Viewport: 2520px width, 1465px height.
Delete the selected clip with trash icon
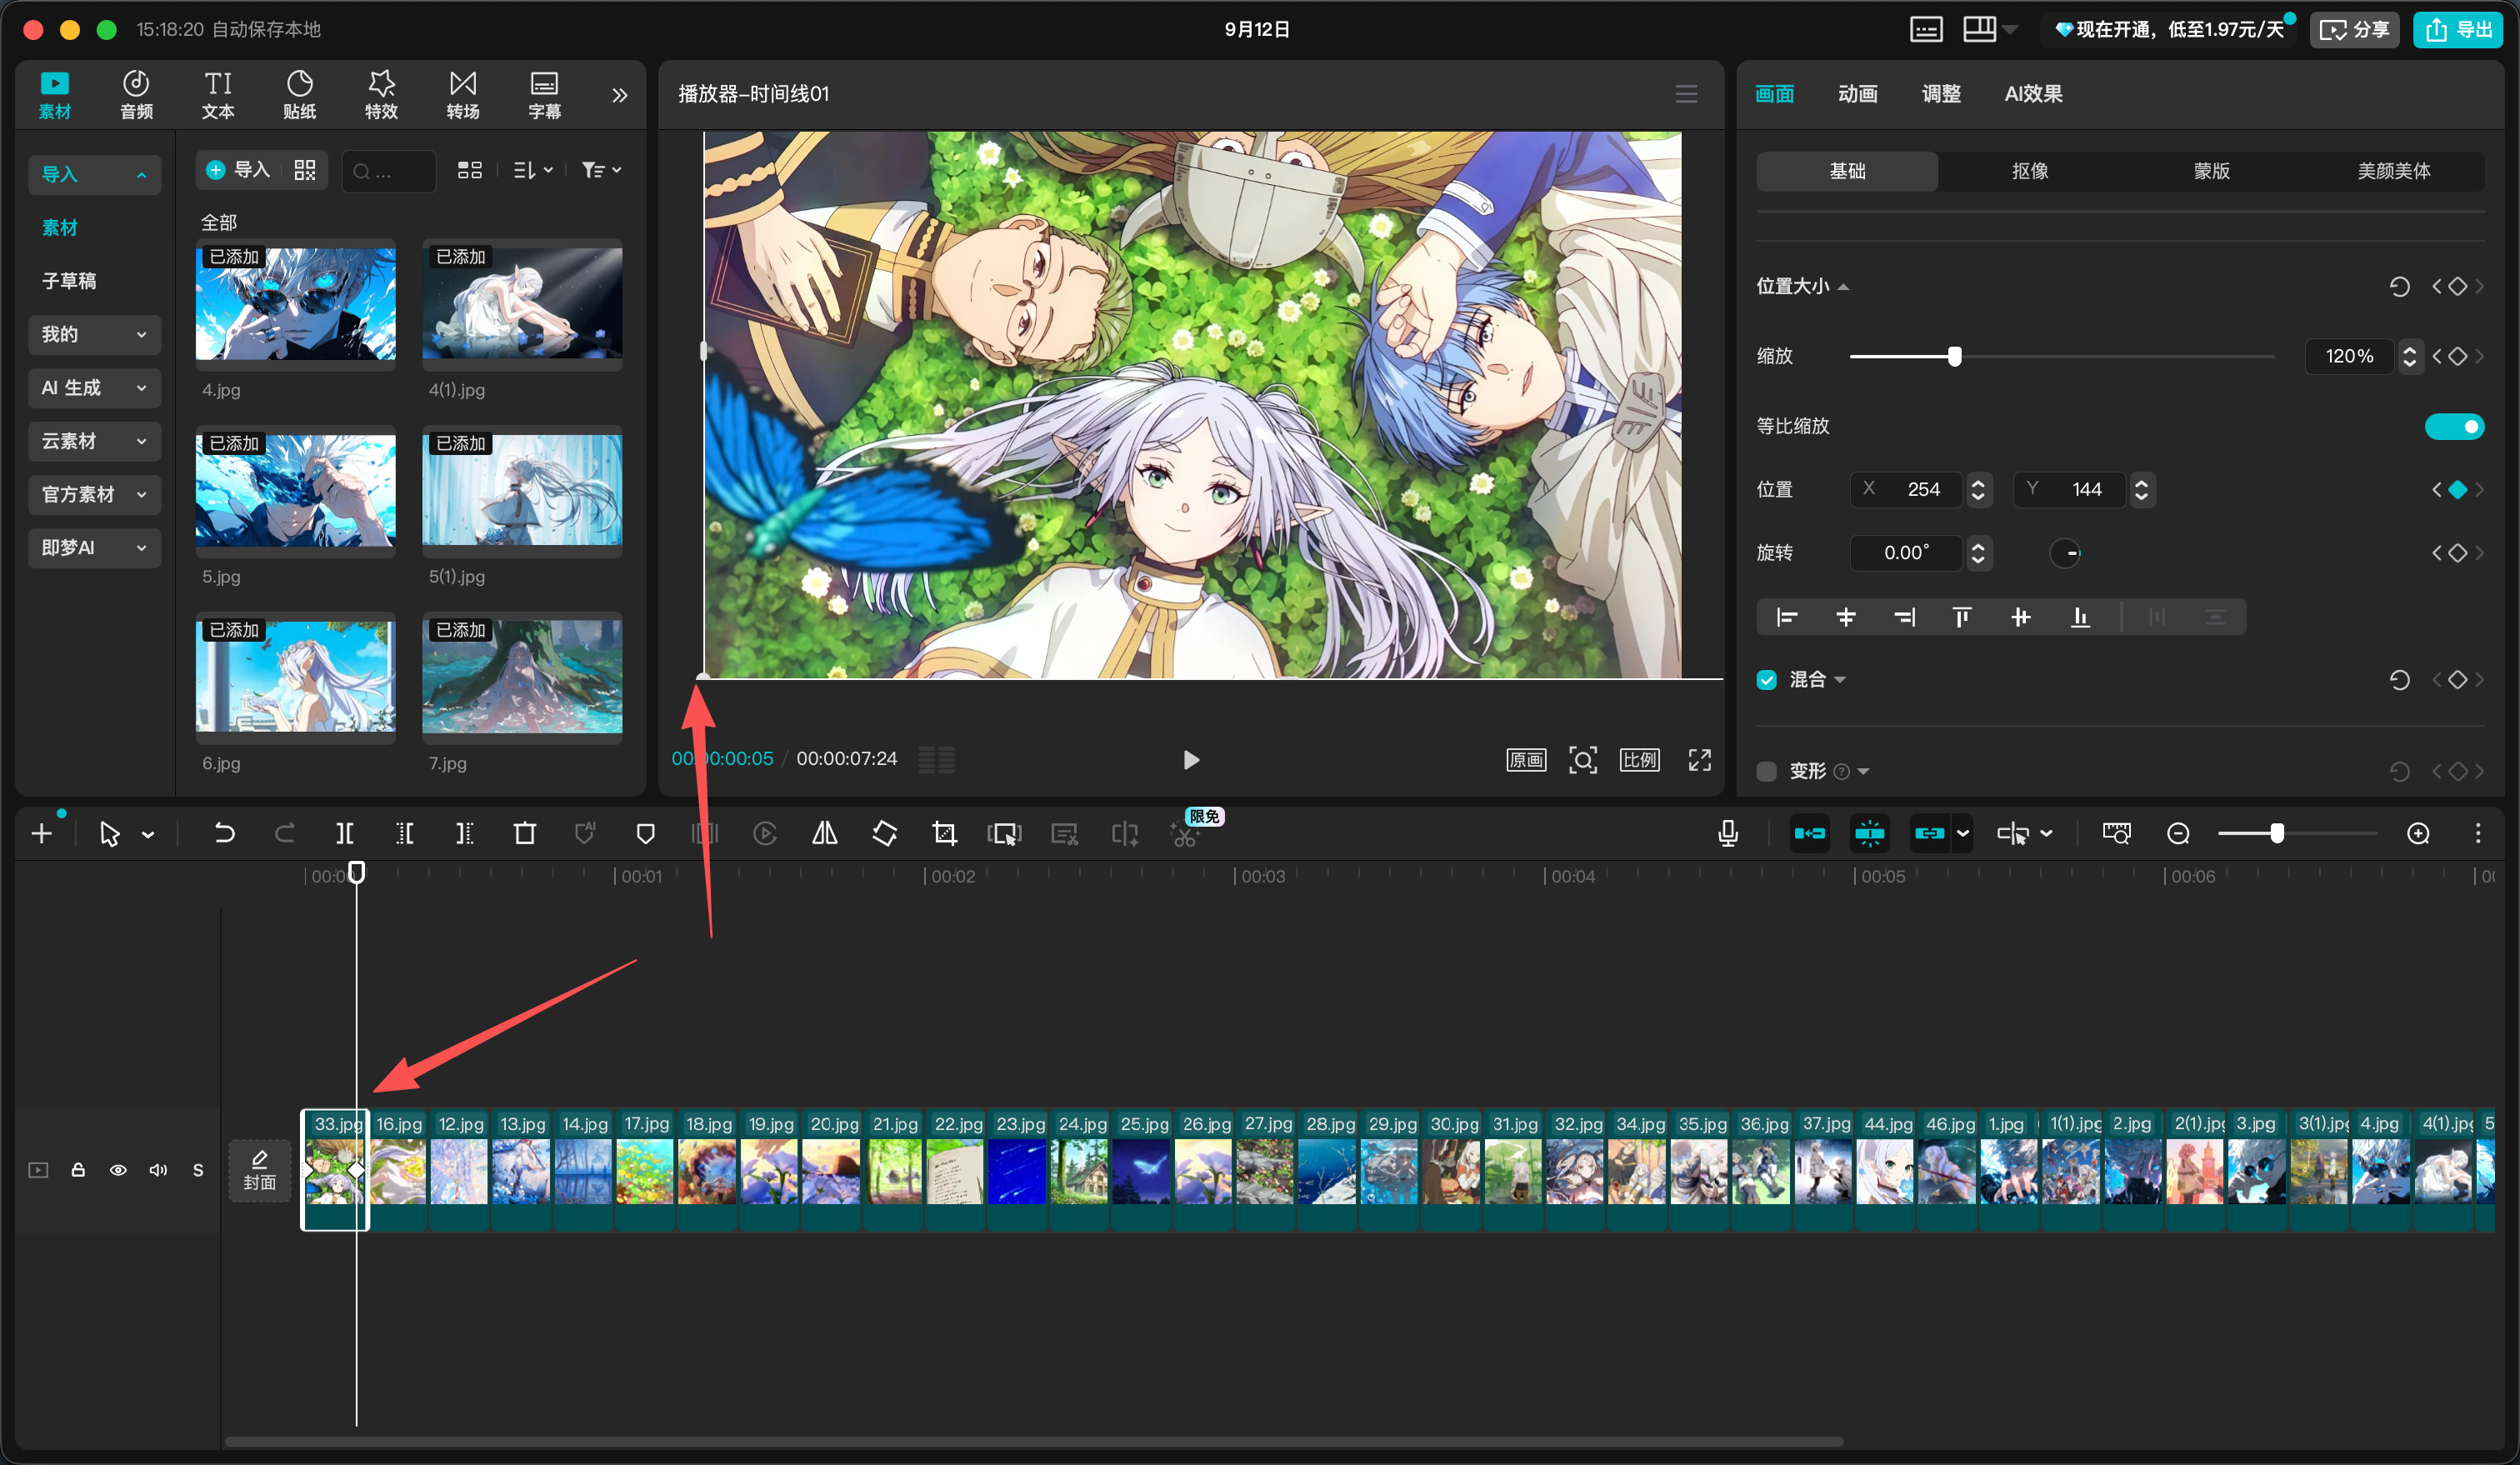click(x=525, y=833)
